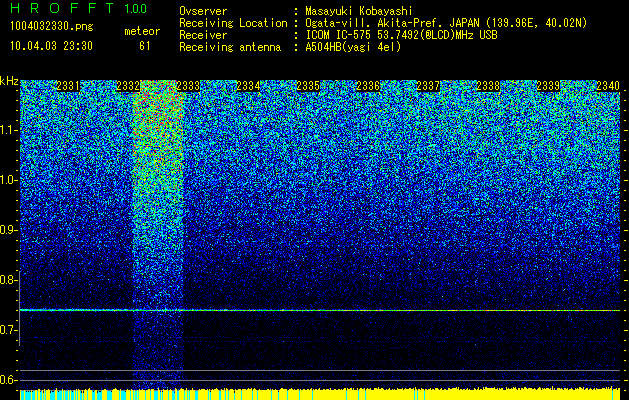Screen dimensions: 629x400
Task: Click the 2336 time marker
Action: pyautogui.click(x=368, y=86)
